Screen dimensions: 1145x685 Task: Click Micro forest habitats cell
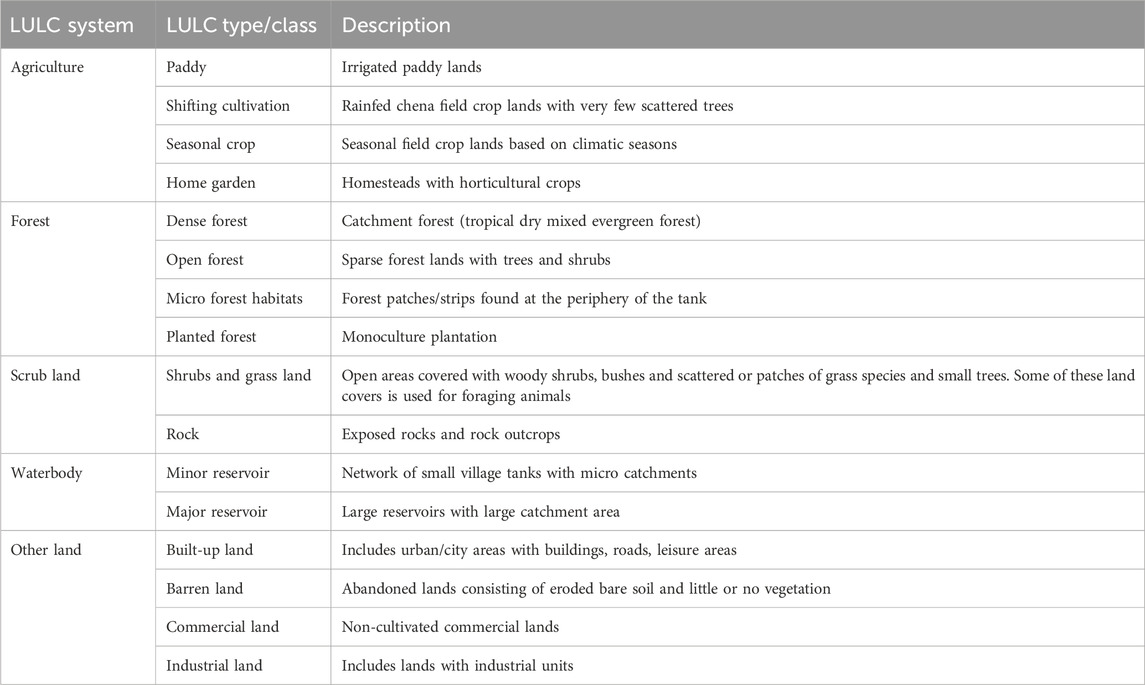(243, 298)
